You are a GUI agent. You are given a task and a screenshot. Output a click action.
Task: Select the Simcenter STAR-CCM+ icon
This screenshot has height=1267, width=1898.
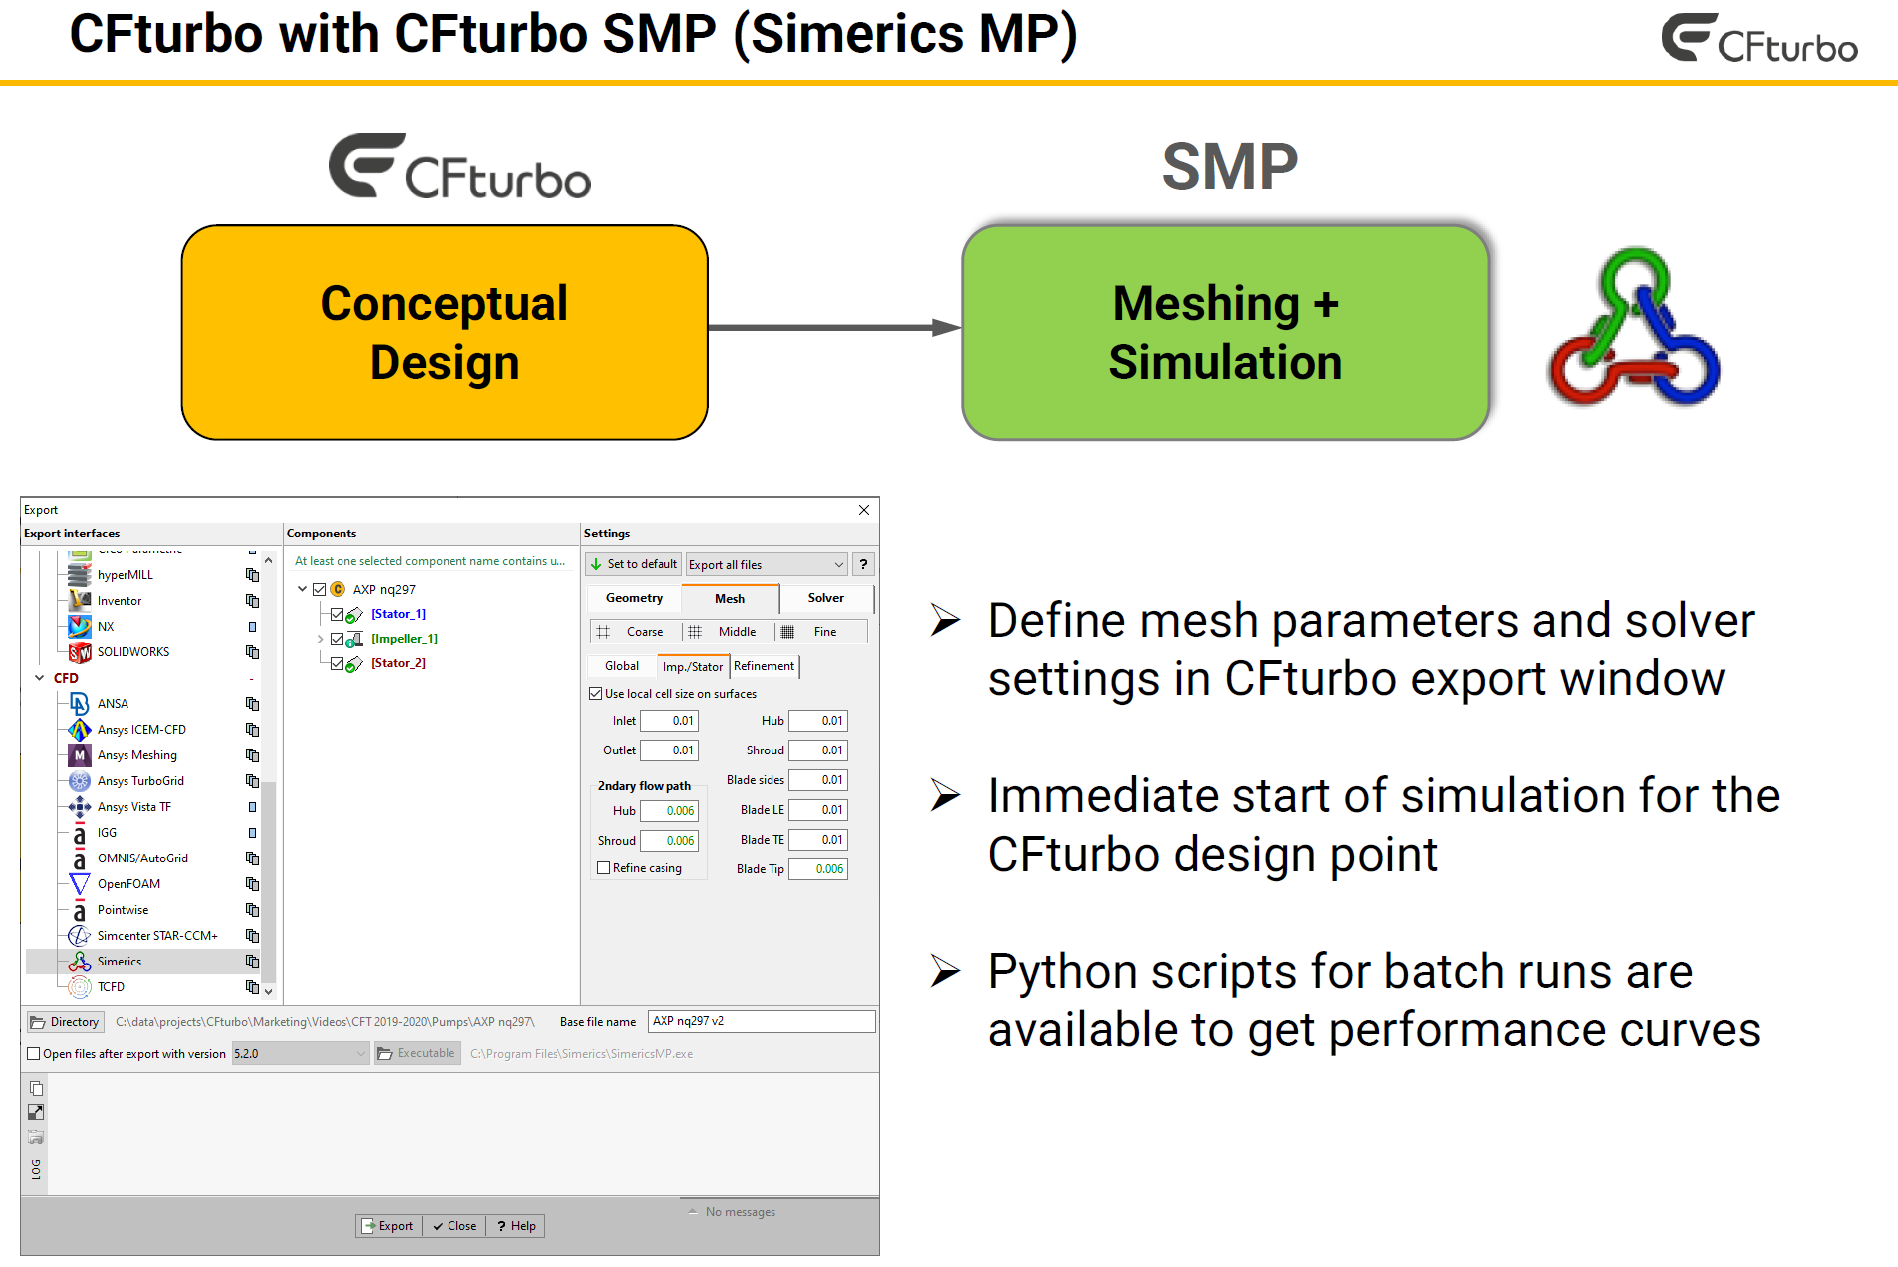tap(80, 936)
